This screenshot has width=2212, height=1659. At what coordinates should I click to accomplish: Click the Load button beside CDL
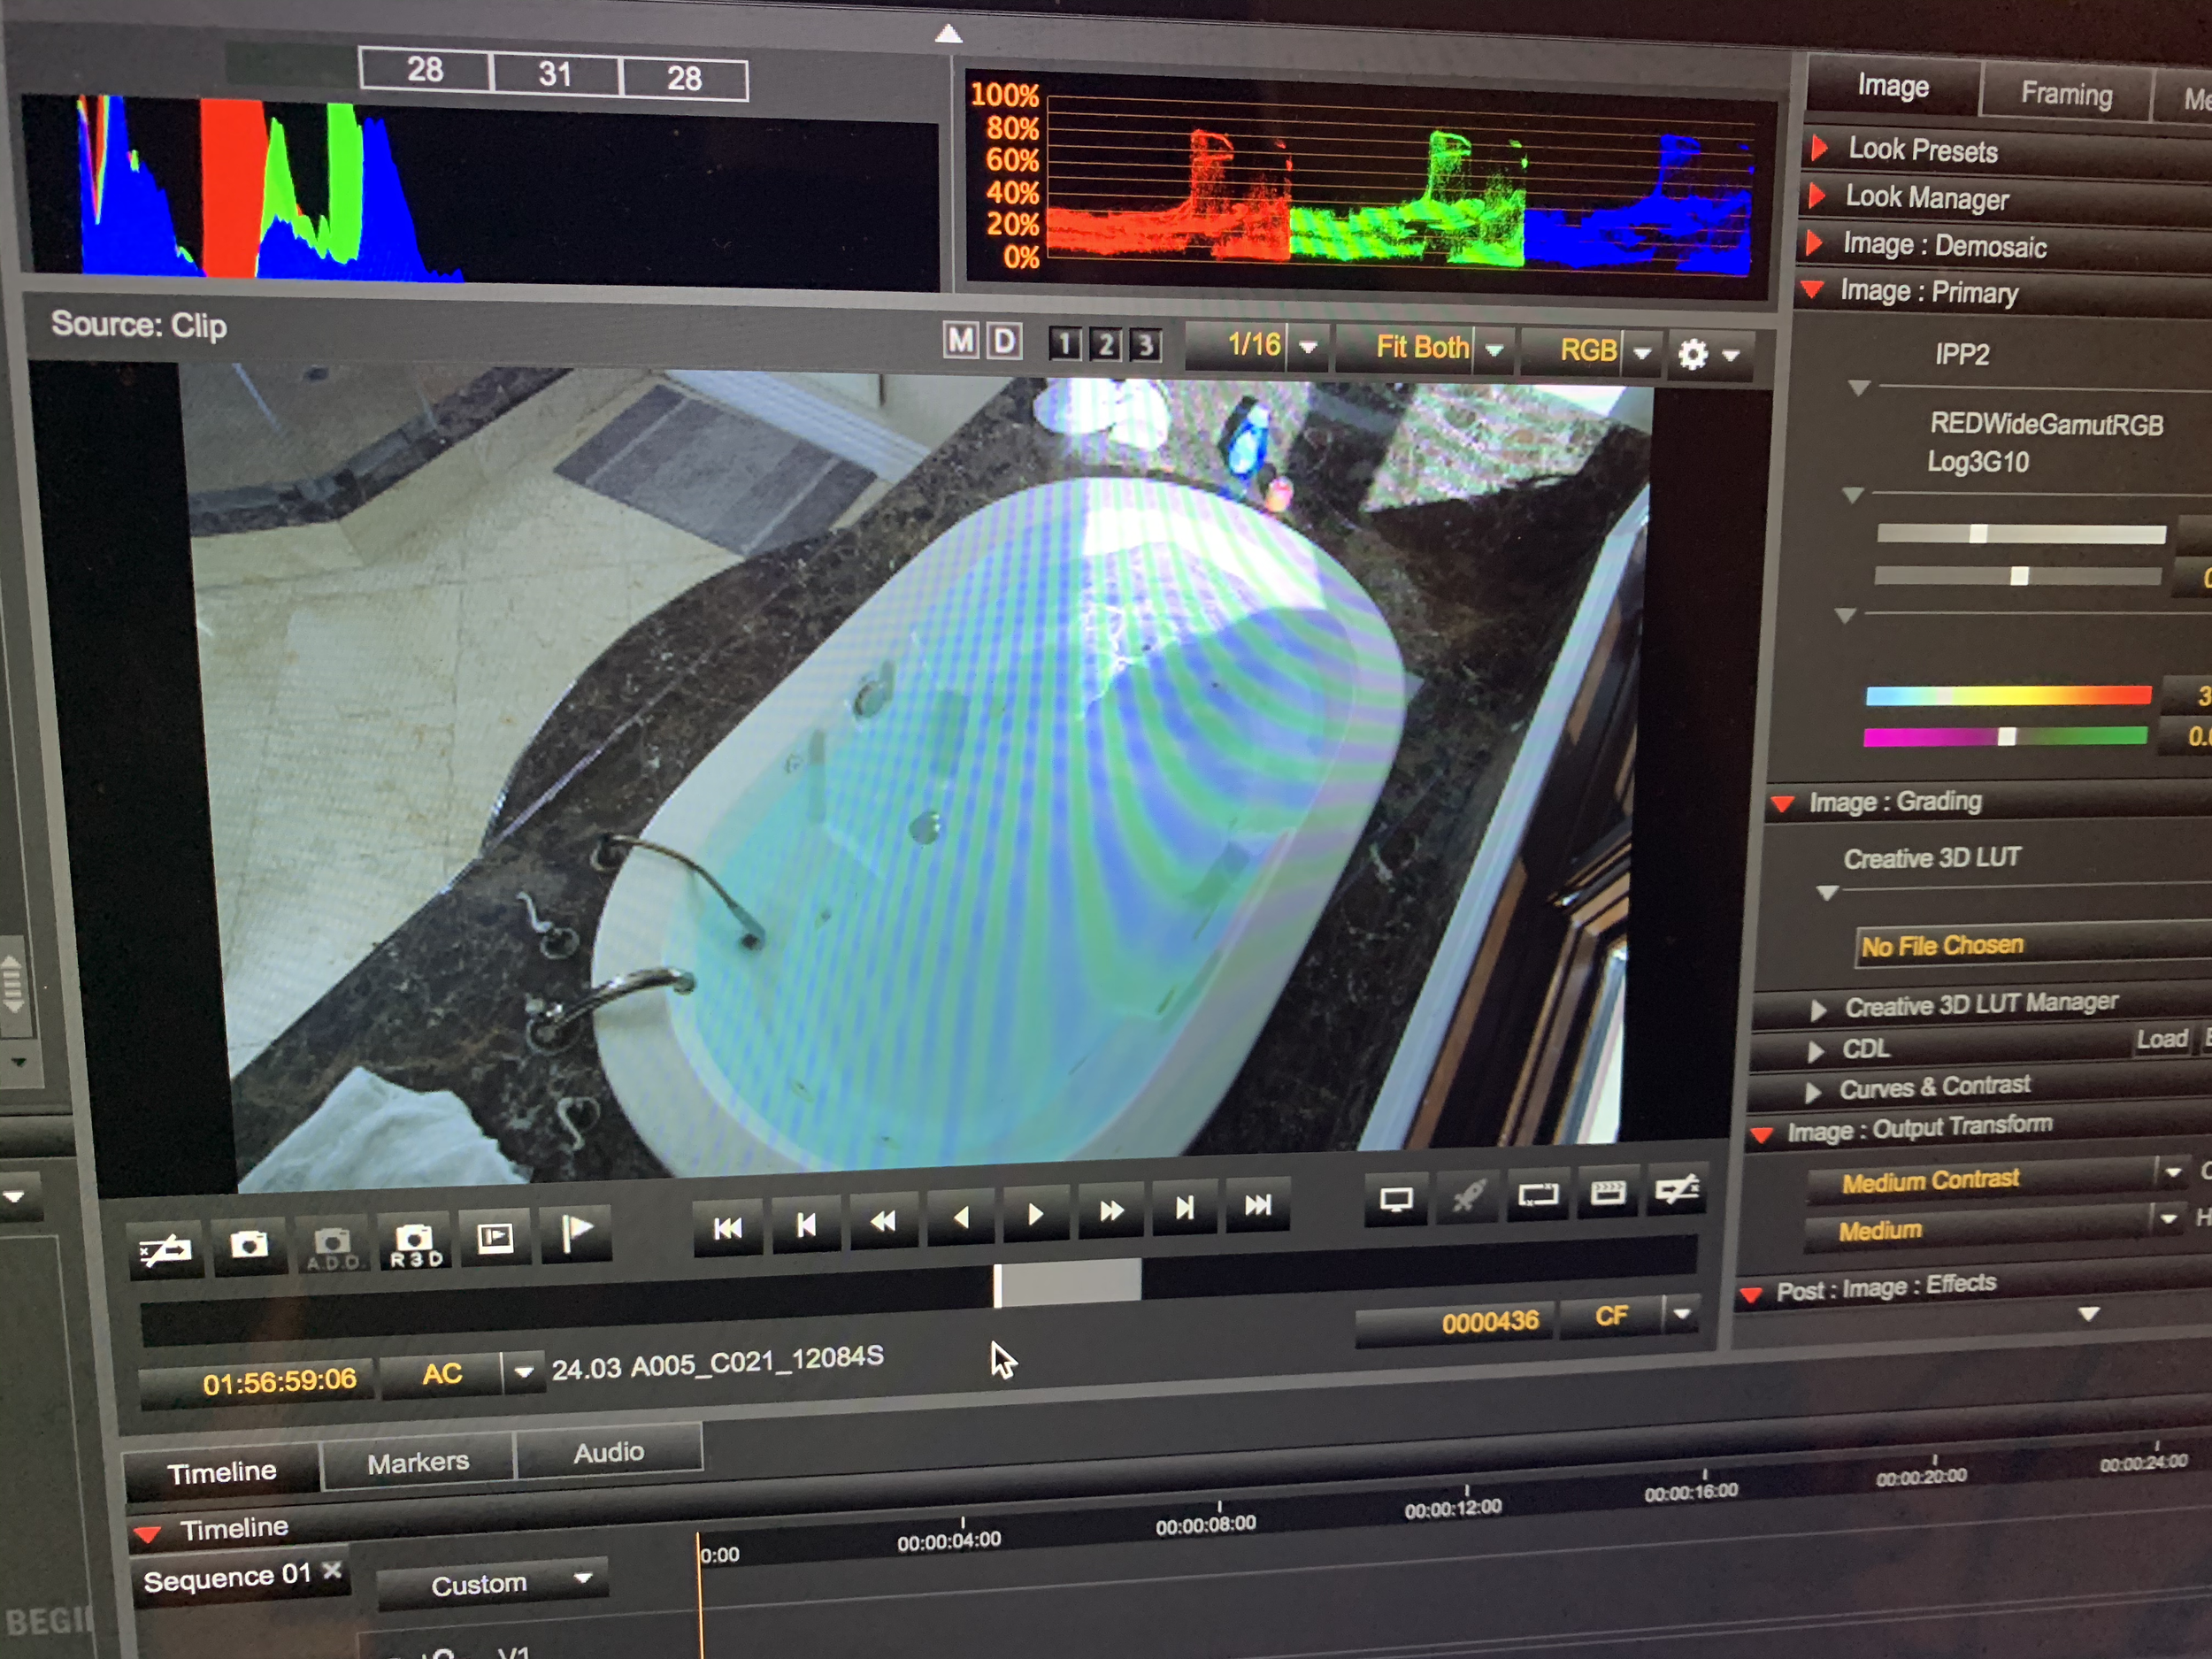(x=2162, y=1039)
